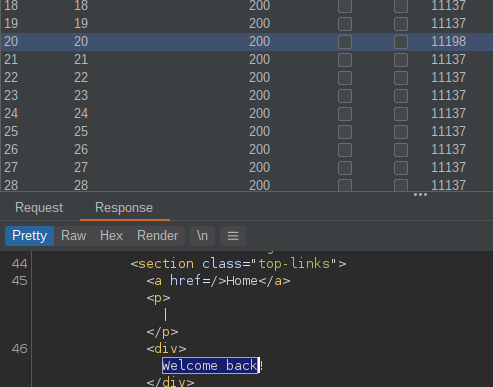
Task: Click the highlighted "Welcome back" text in response
Action: click(210, 366)
